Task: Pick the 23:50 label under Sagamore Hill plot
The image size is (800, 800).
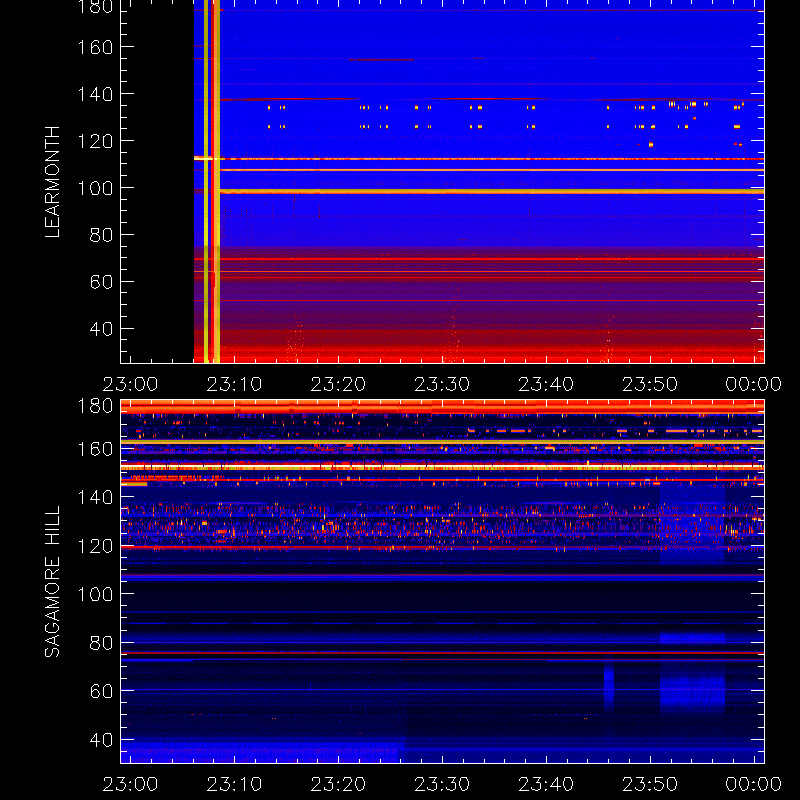Action: click(x=650, y=784)
